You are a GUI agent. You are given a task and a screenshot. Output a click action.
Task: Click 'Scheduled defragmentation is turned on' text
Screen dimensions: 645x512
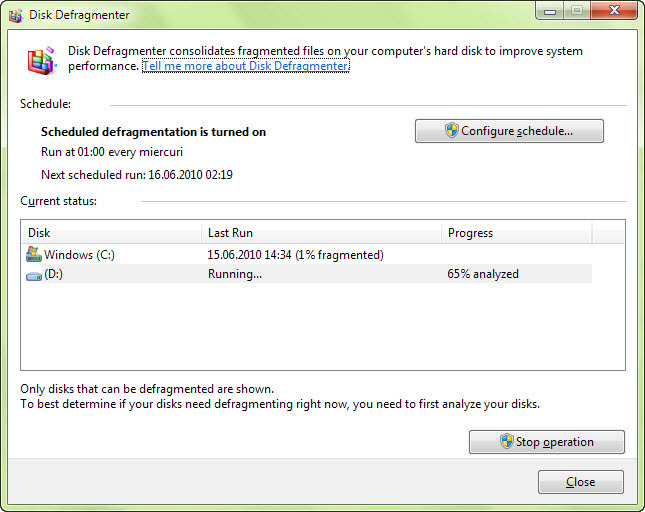coord(153,132)
